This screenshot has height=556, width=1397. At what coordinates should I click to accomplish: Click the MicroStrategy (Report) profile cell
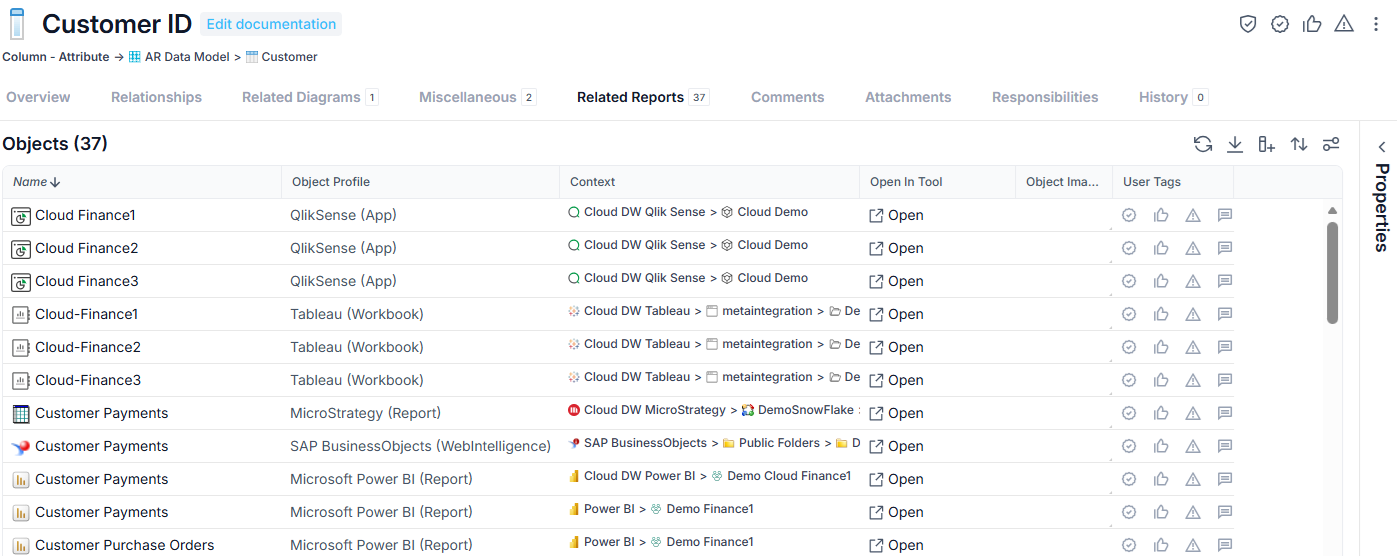coord(365,413)
